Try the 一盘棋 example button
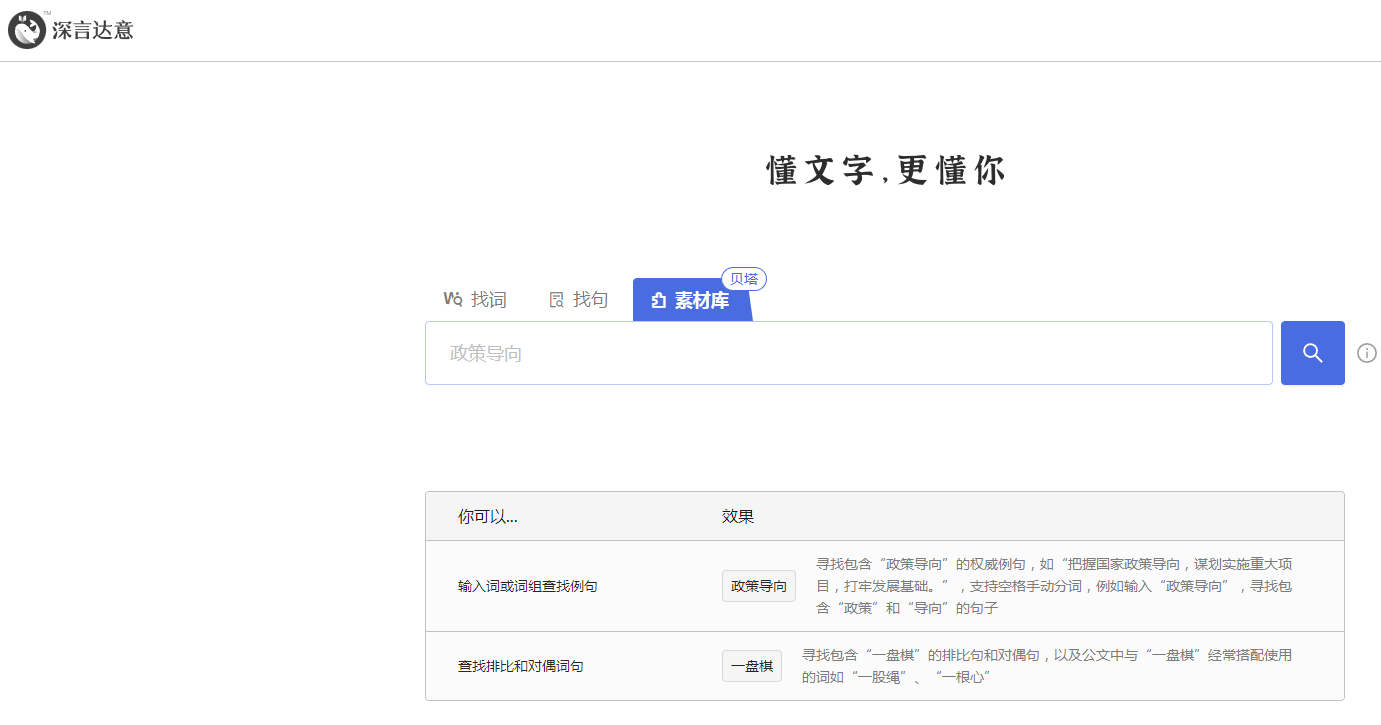 [751, 666]
